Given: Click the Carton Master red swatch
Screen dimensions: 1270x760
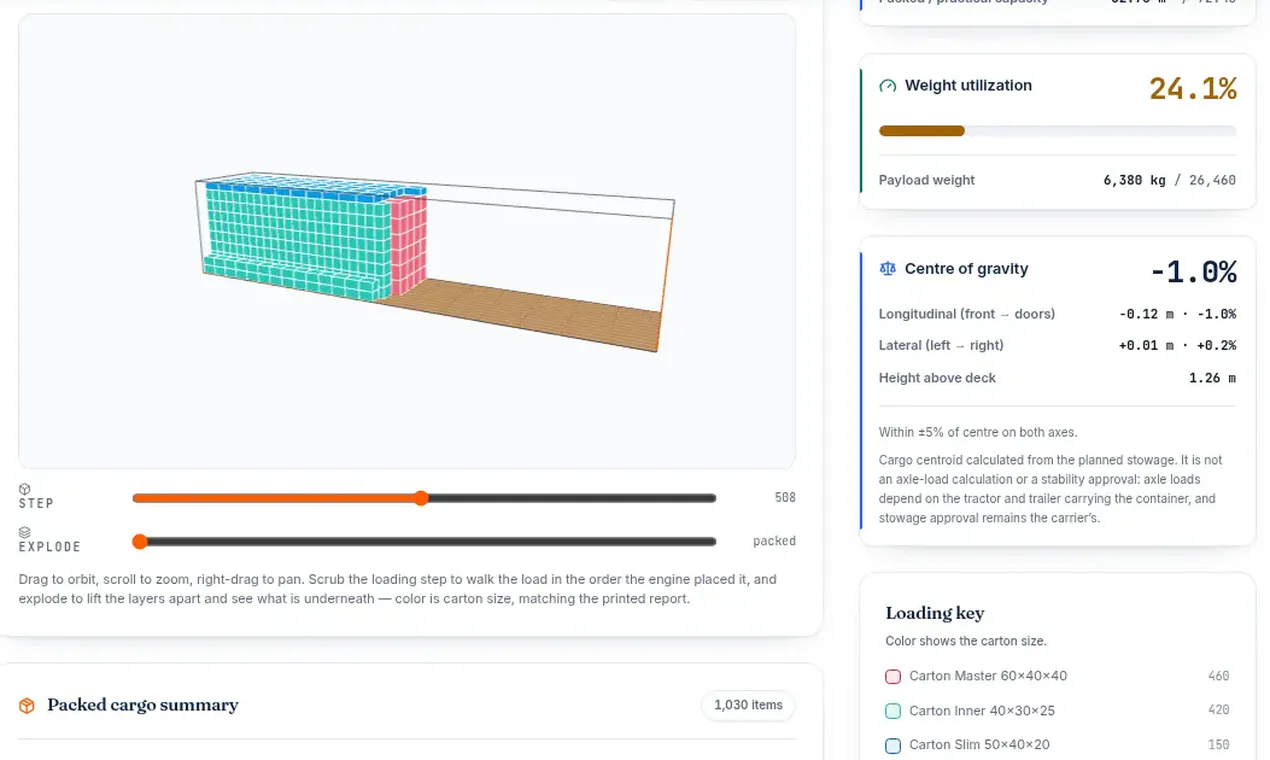Looking at the screenshot, I should pos(893,677).
